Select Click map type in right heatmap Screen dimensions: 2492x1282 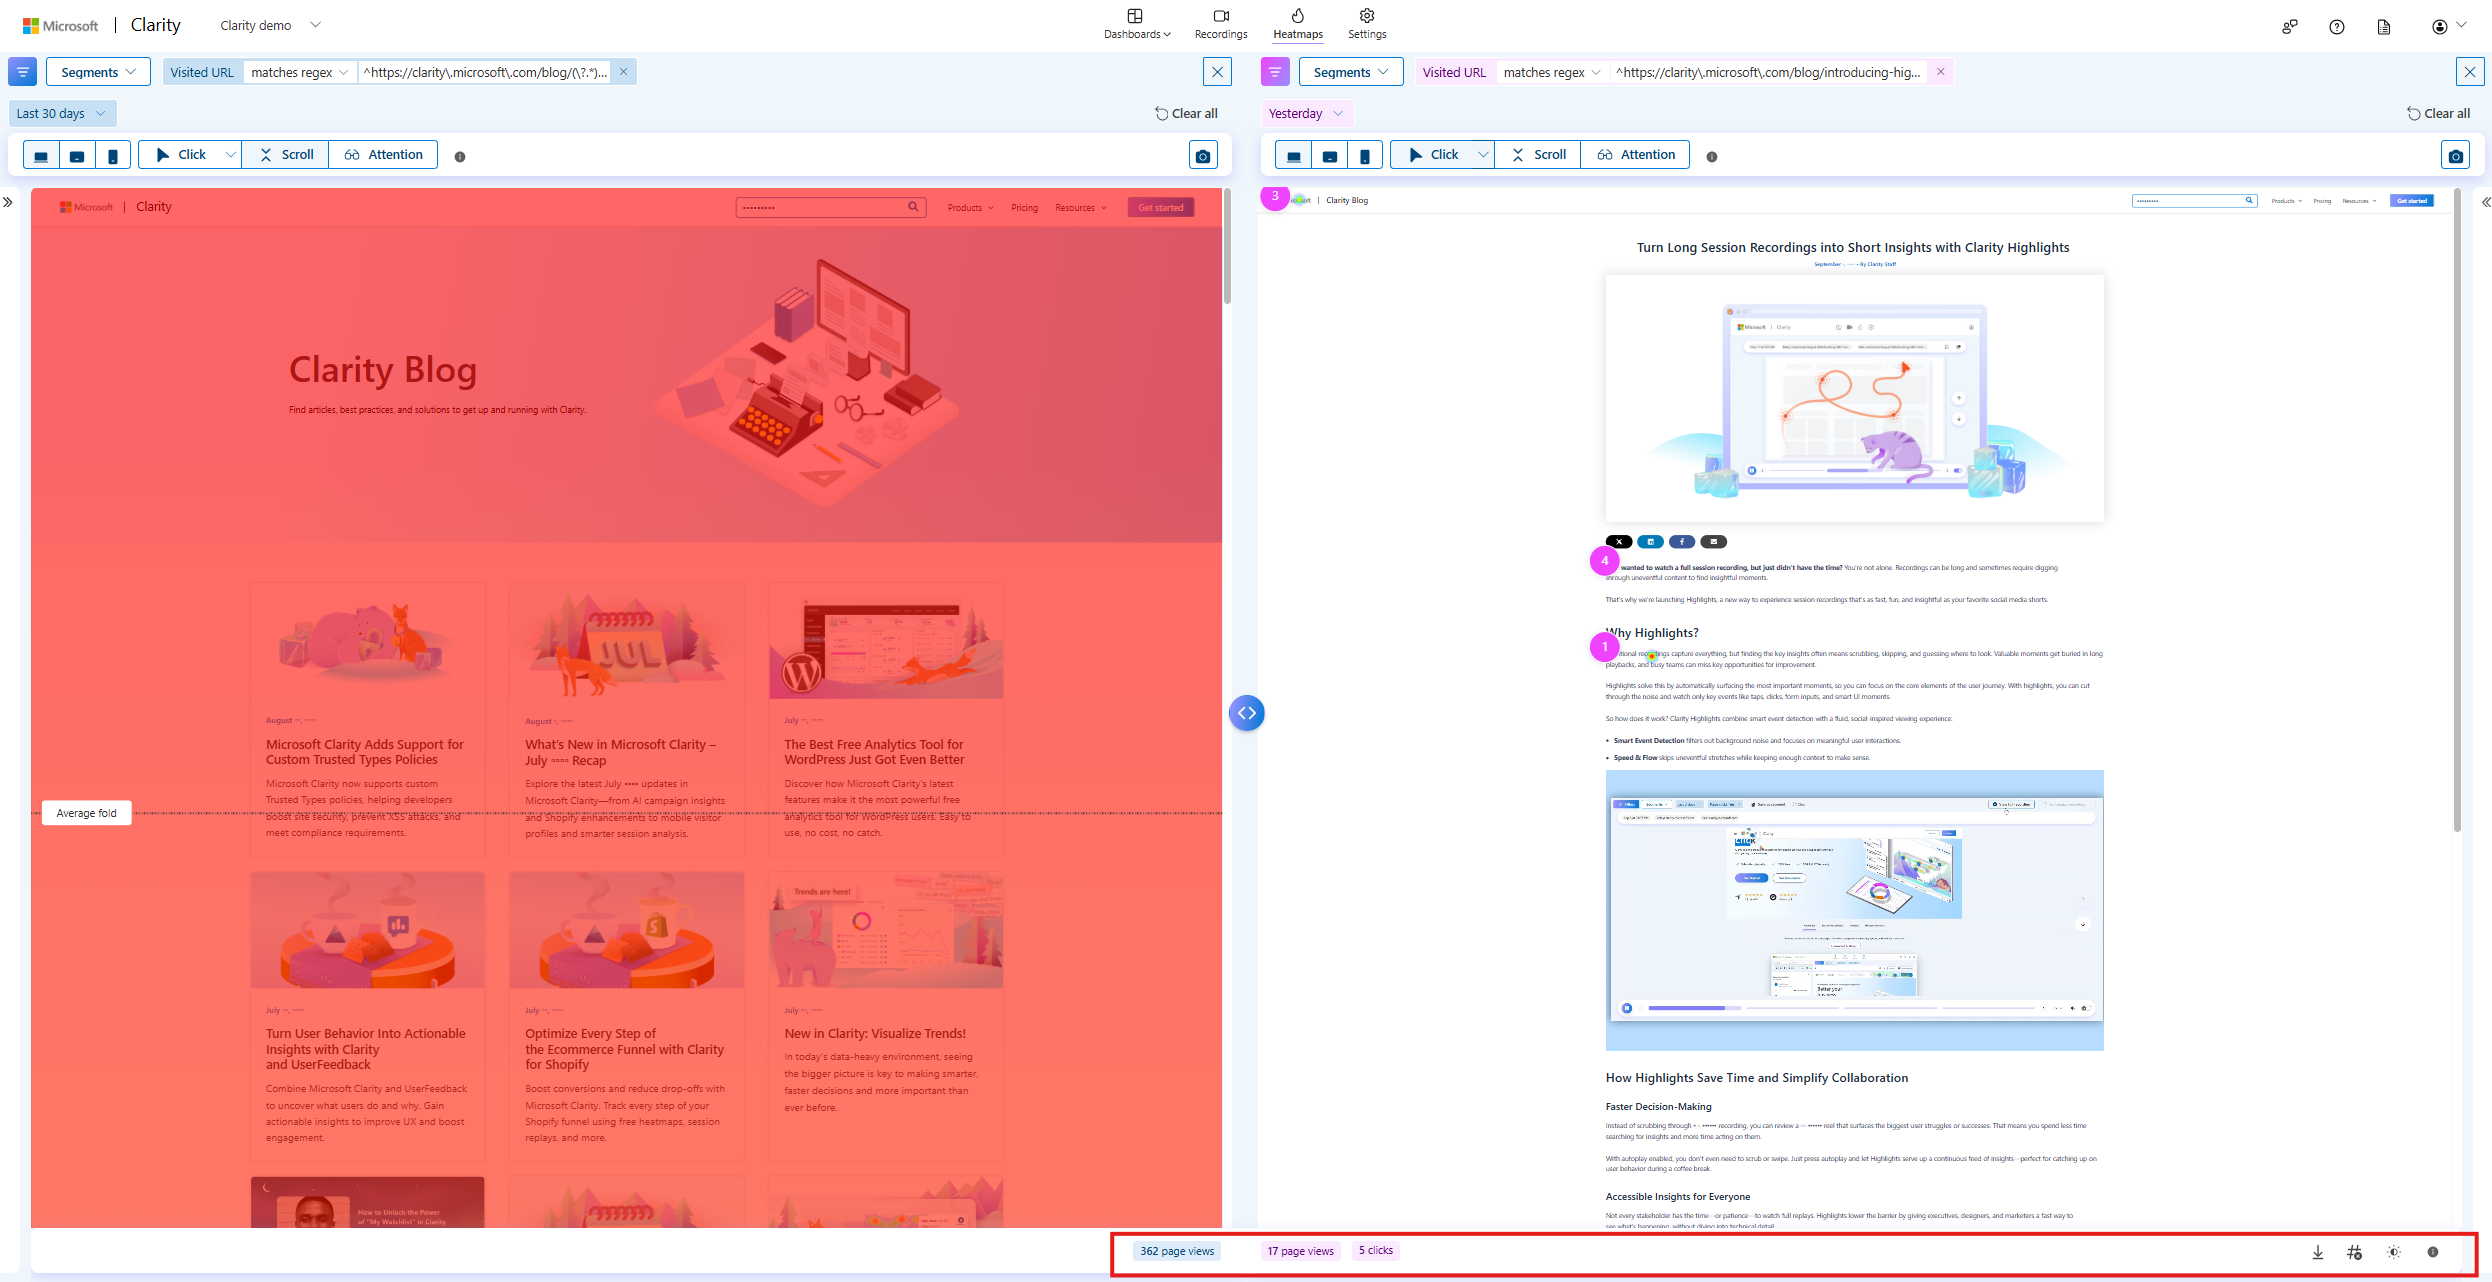[x=1433, y=155]
